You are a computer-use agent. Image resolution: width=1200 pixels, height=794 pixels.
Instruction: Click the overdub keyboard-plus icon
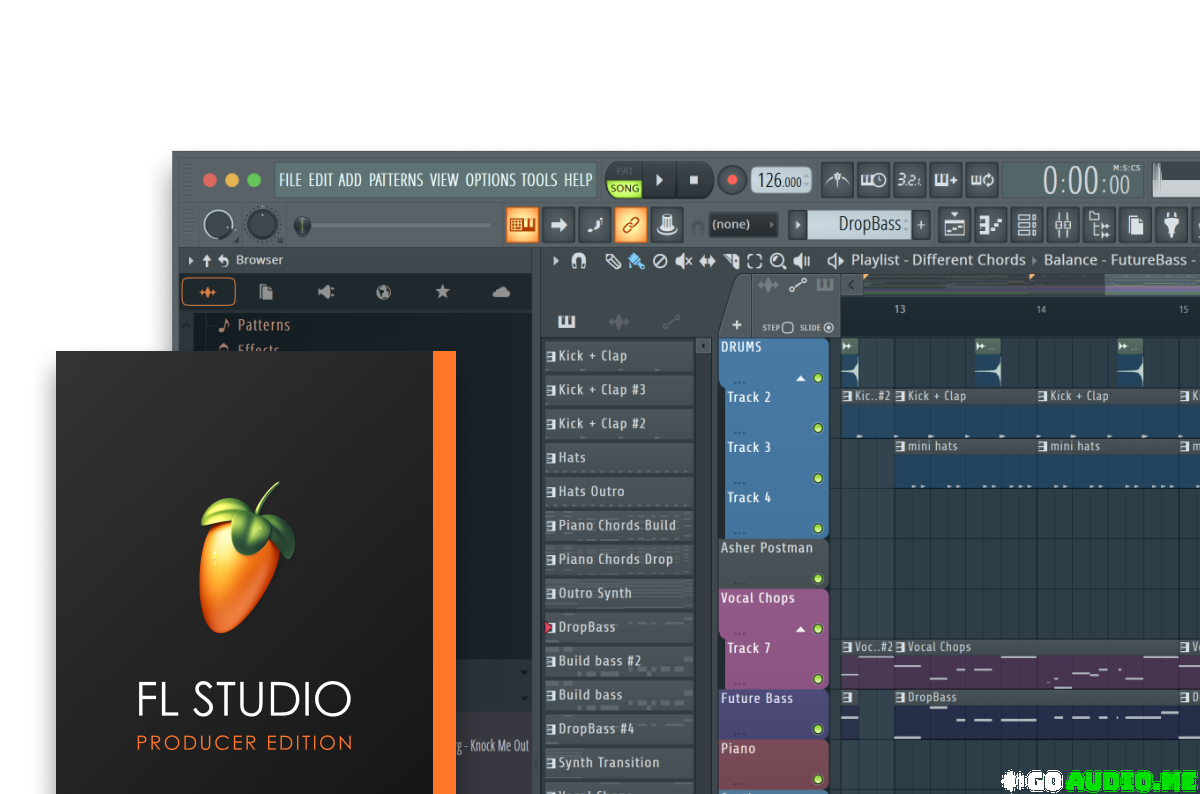tap(945, 181)
